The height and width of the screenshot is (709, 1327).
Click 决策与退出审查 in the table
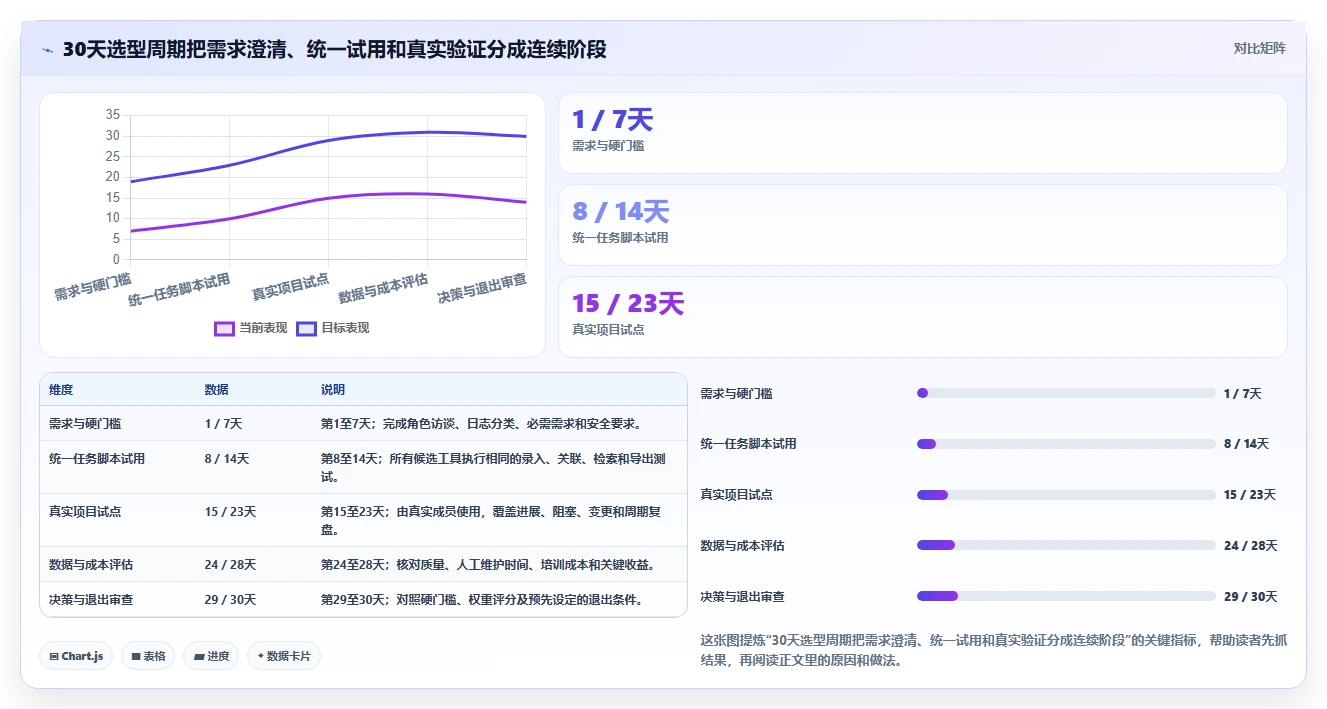coord(91,600)
